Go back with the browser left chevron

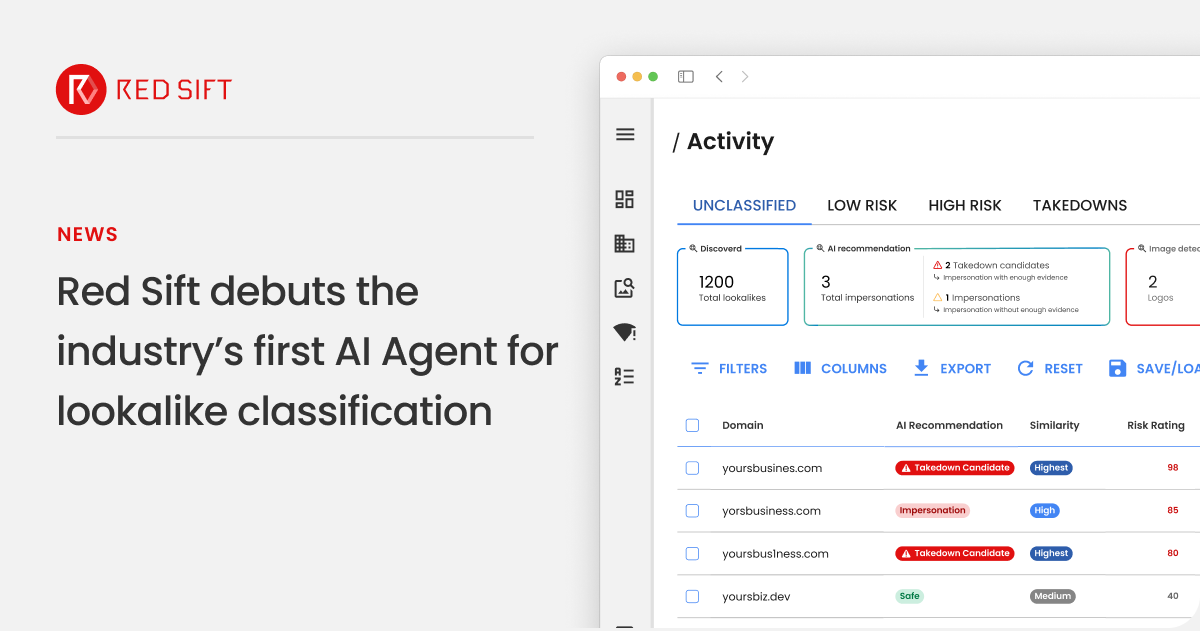[719, 76]
